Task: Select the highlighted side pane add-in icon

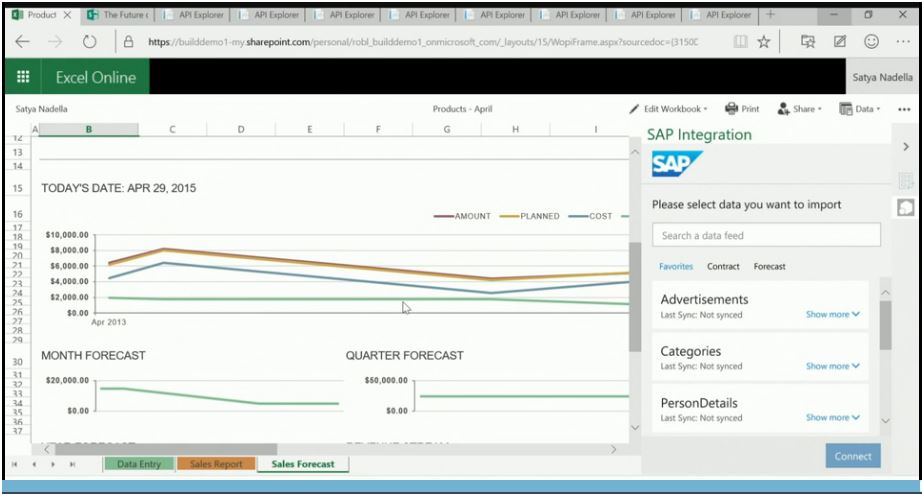Action: tap(906, 208)
